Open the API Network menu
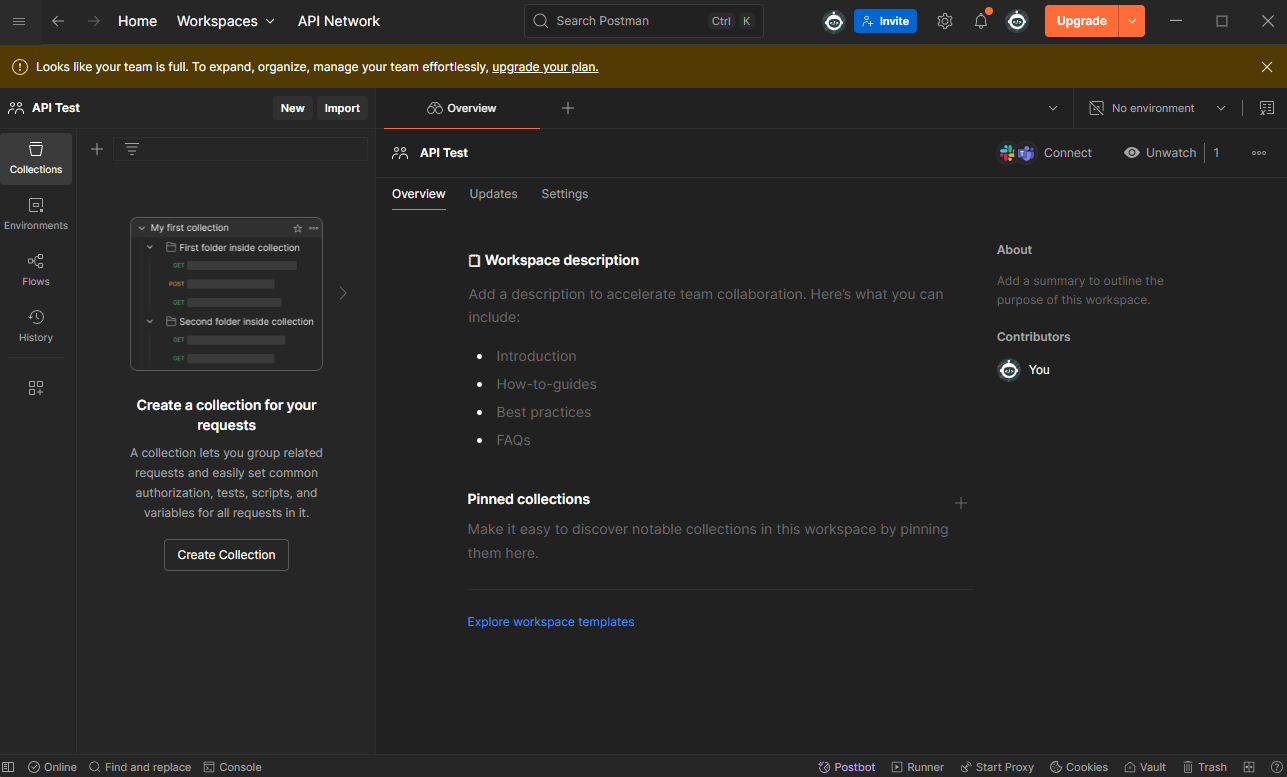 [339, 21]
